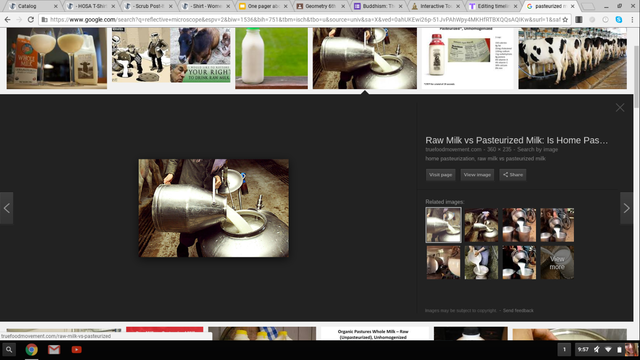
Task: Click the View image button
Action: click(477, 175)
